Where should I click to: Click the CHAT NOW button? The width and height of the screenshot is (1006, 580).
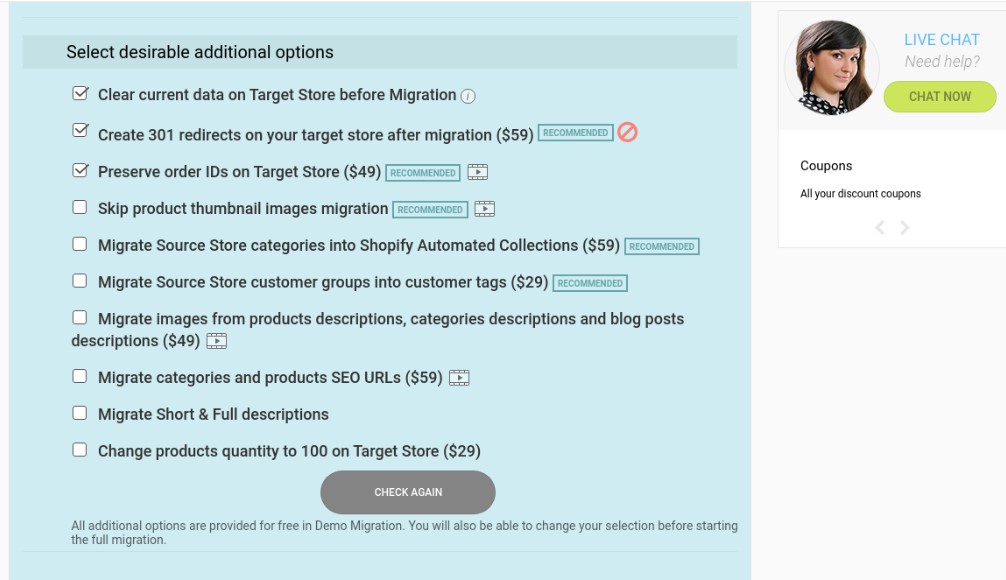click(941, 97)
